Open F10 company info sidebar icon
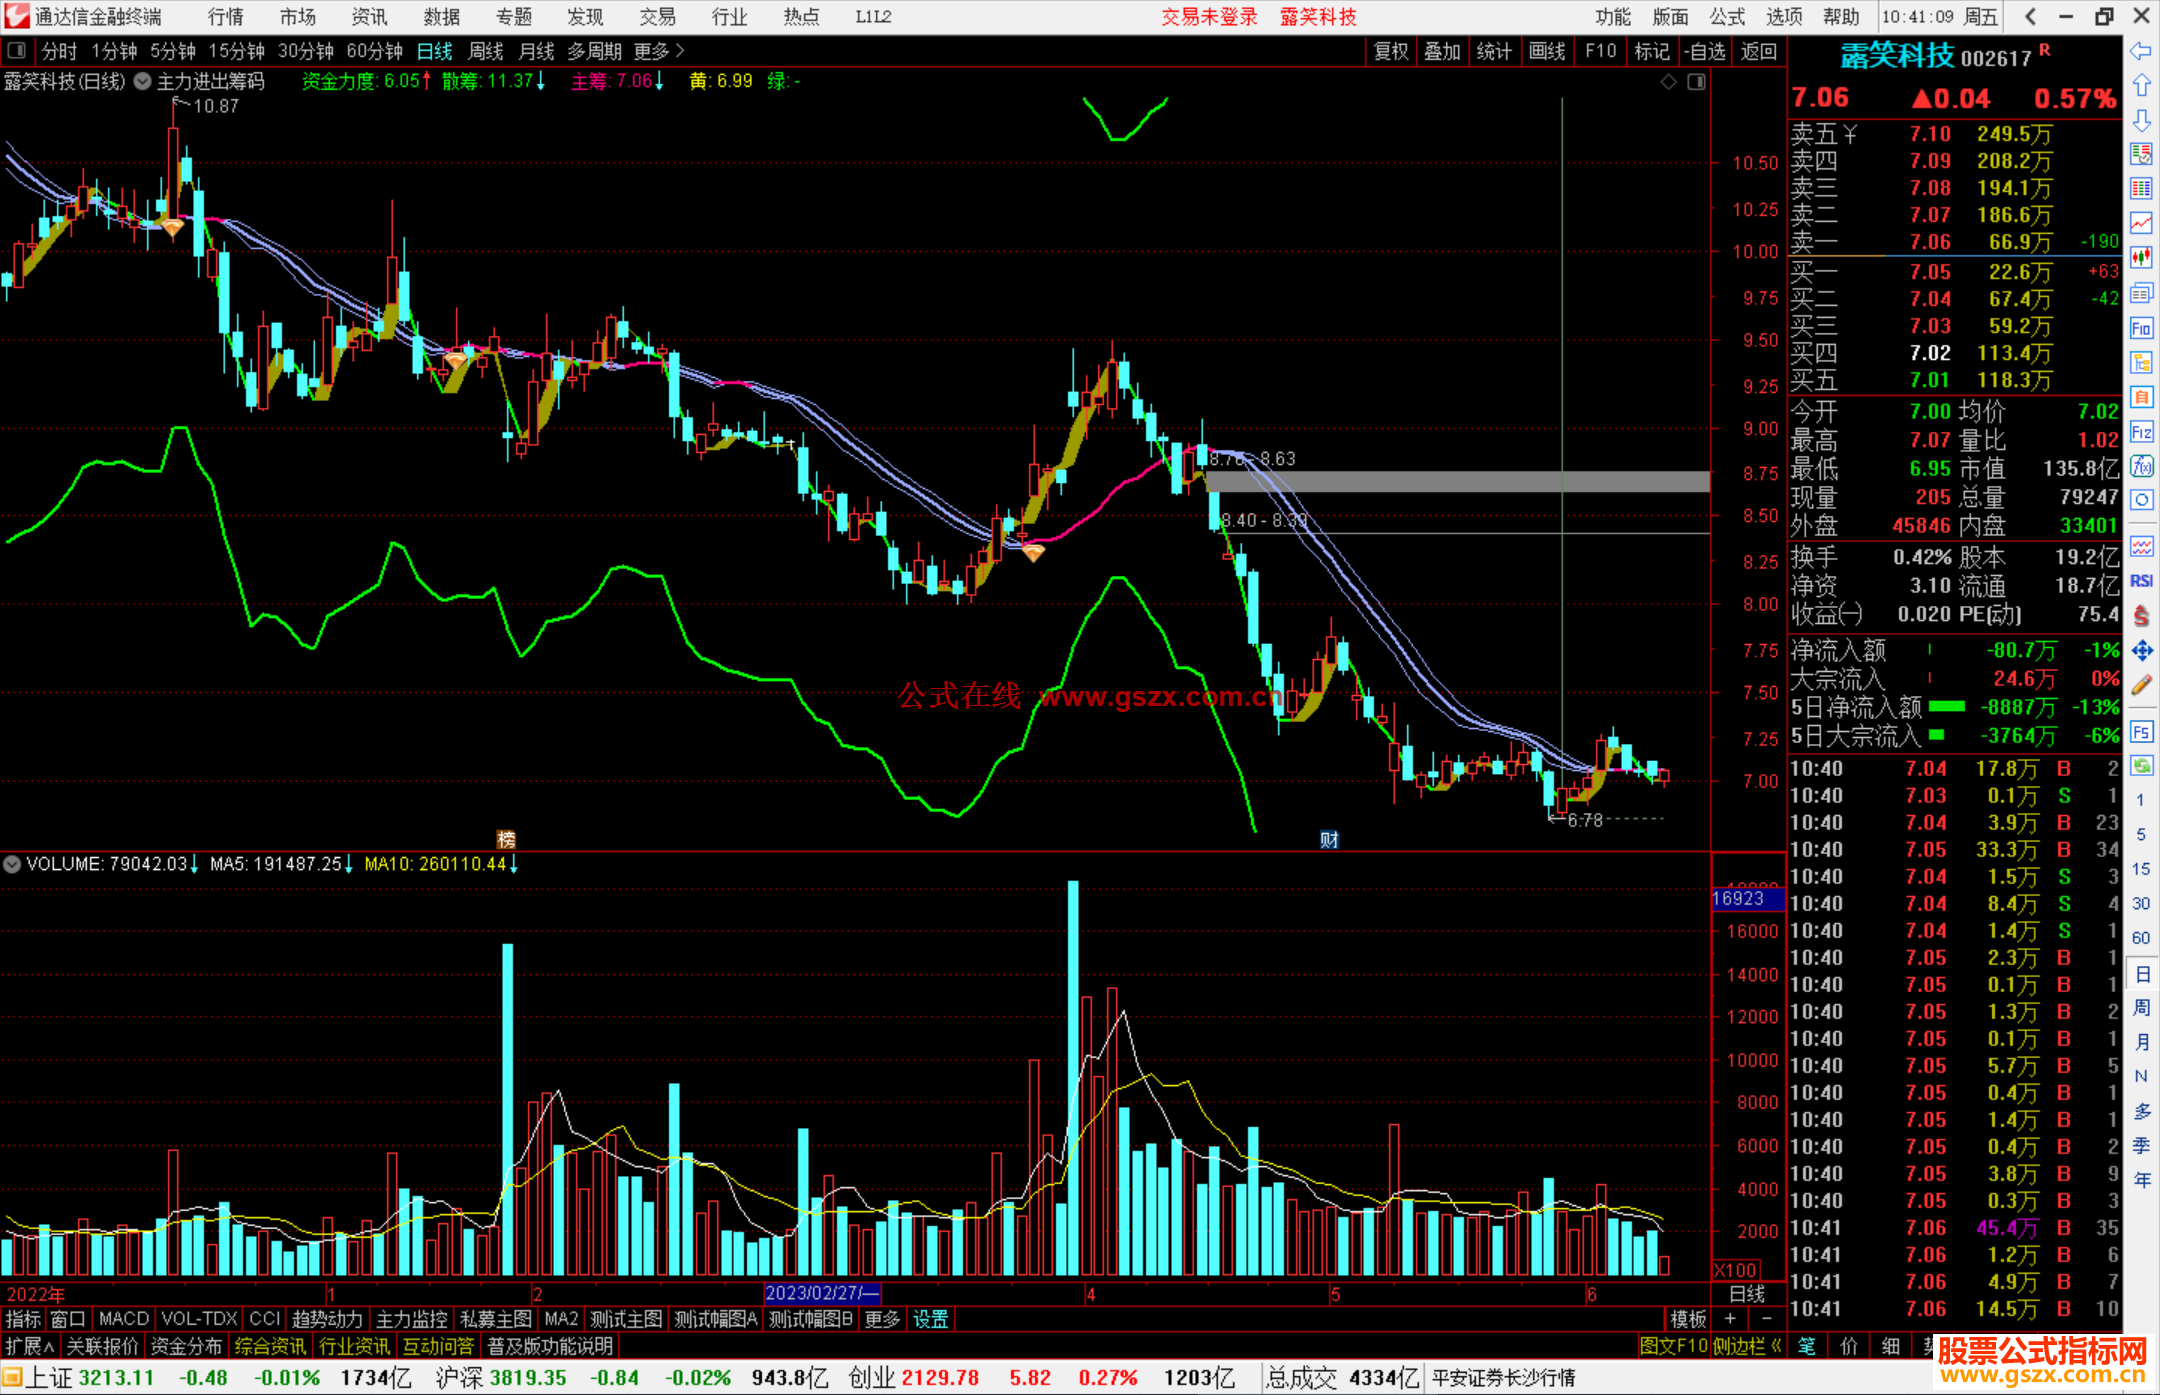The width and height of the screenshot is (2160, 1395). click(2141, 329)
